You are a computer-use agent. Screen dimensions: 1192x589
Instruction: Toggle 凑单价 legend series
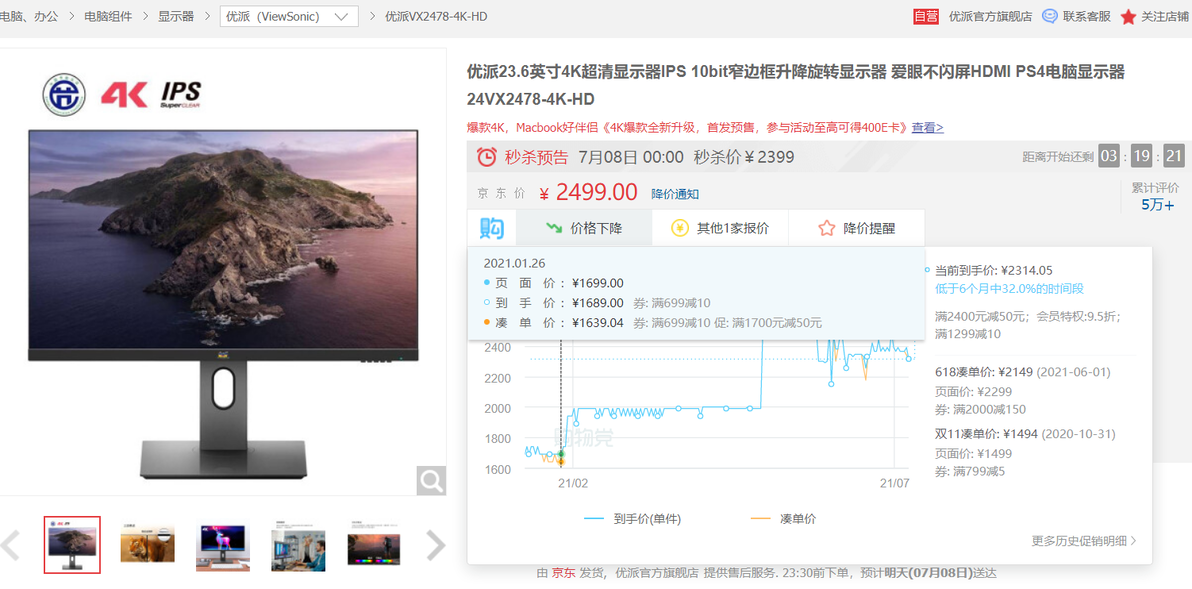coord(783,519)
